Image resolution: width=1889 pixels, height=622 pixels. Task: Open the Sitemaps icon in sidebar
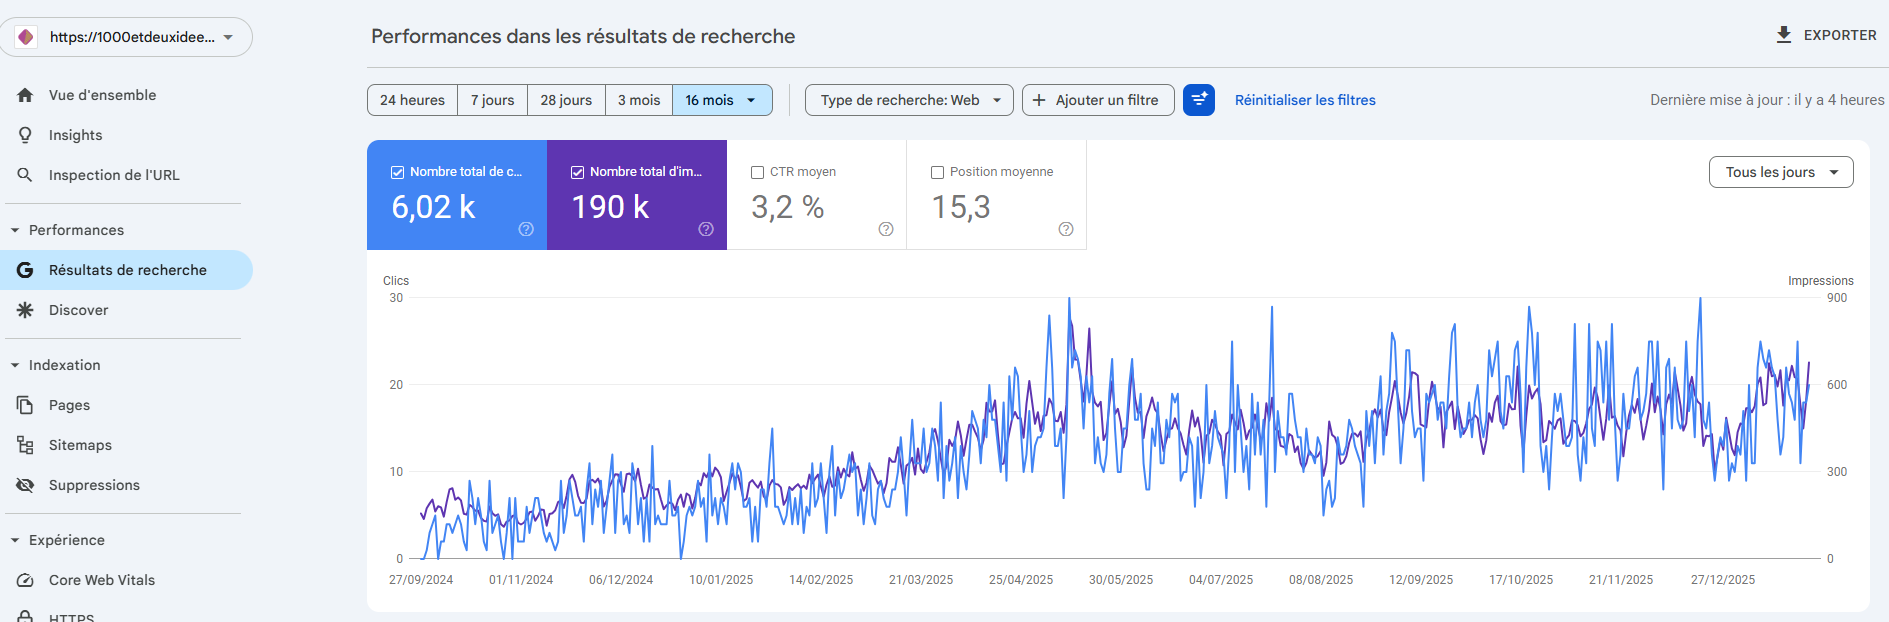(25, 445)
